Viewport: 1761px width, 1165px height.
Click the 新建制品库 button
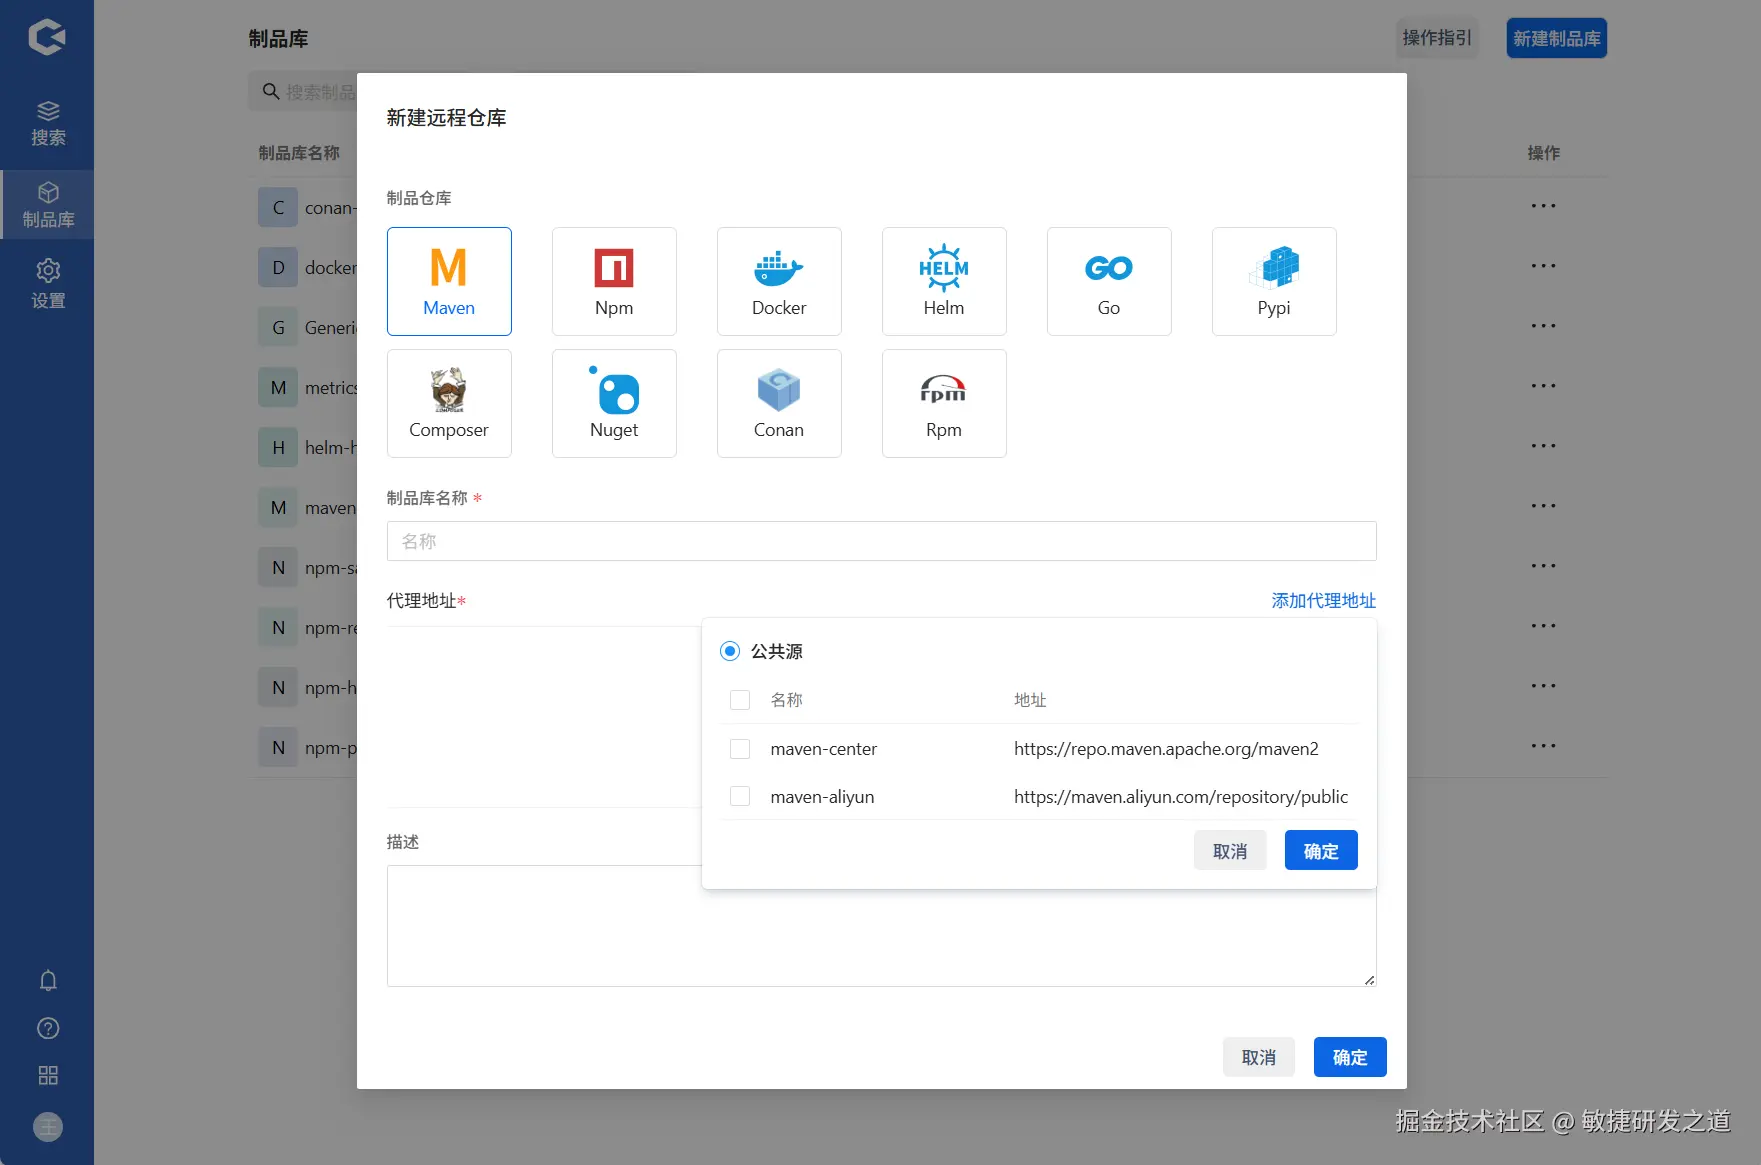pyautogui.click(x=1557, y=38)
